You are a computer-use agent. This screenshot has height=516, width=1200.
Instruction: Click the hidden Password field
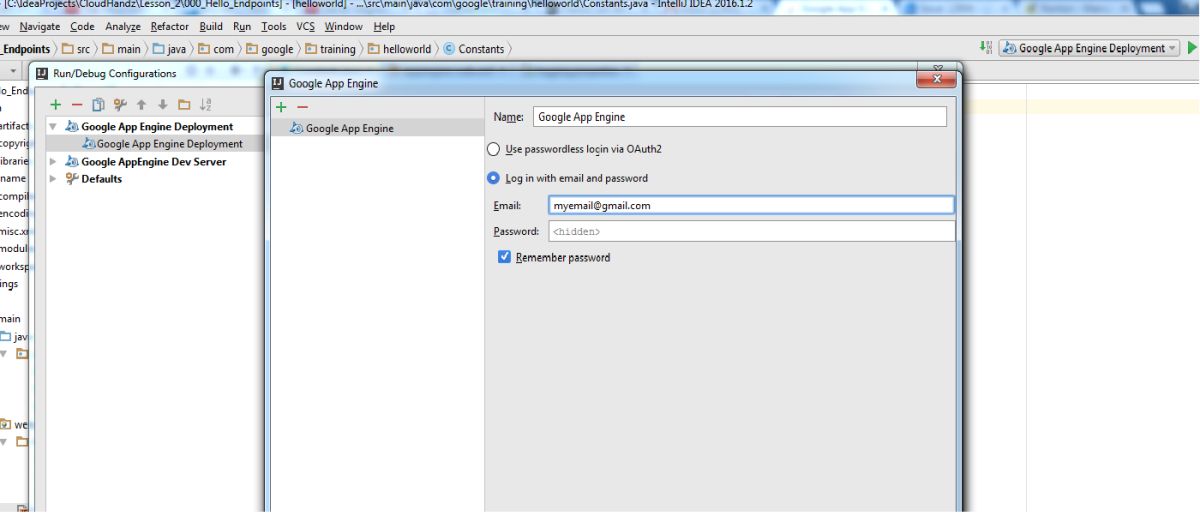(x=751, y=231)
